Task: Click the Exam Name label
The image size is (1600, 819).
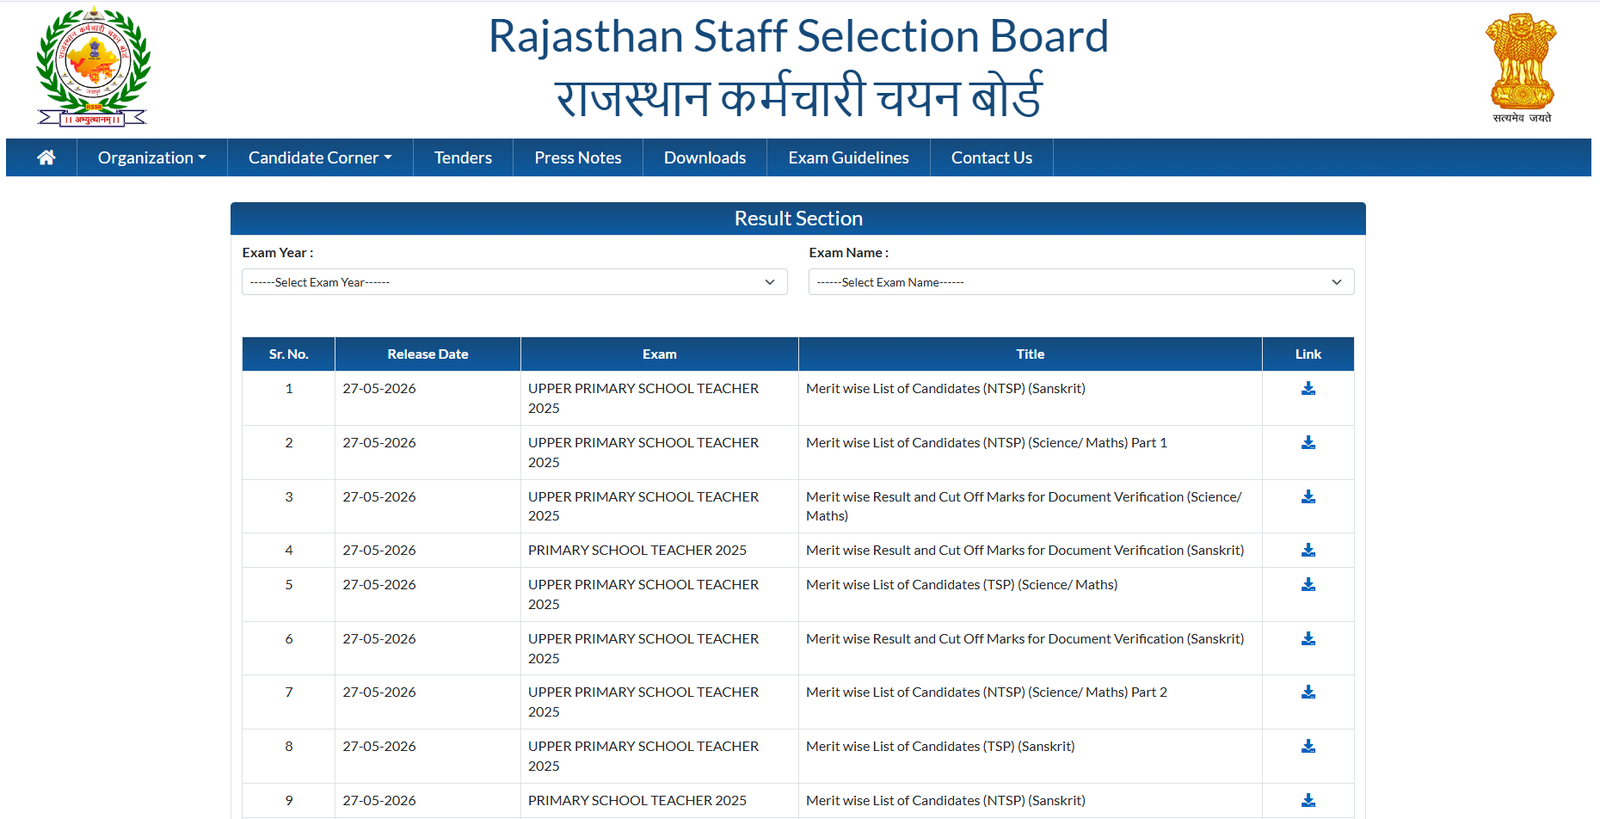Action: (x=848, y=253)
